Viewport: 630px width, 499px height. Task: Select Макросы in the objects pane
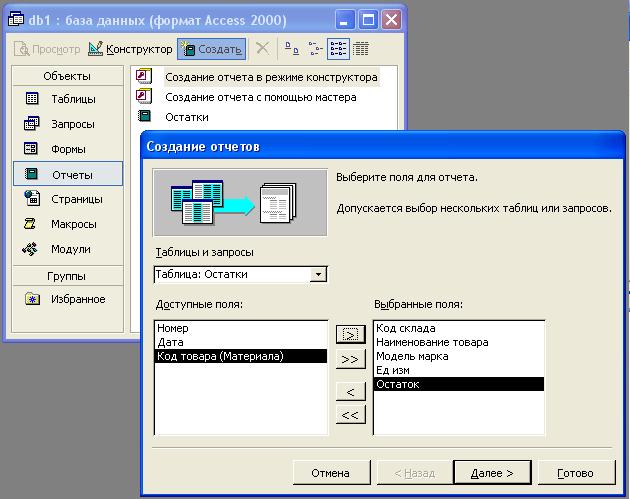click(x=68, y=224)
